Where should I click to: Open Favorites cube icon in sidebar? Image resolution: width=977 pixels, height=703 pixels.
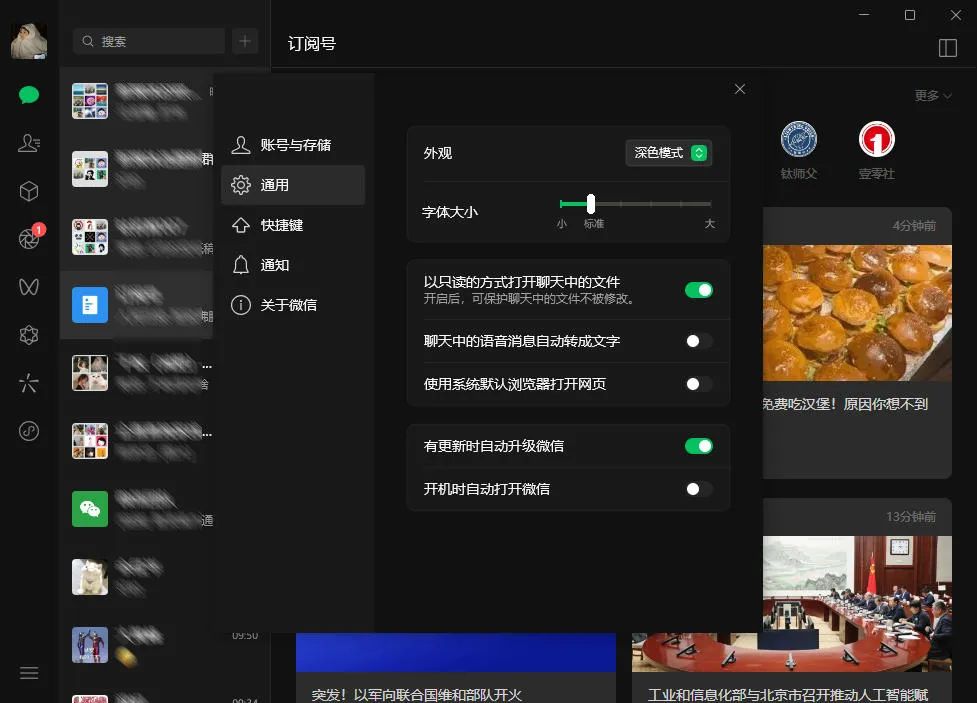click(x=29, y=191)
